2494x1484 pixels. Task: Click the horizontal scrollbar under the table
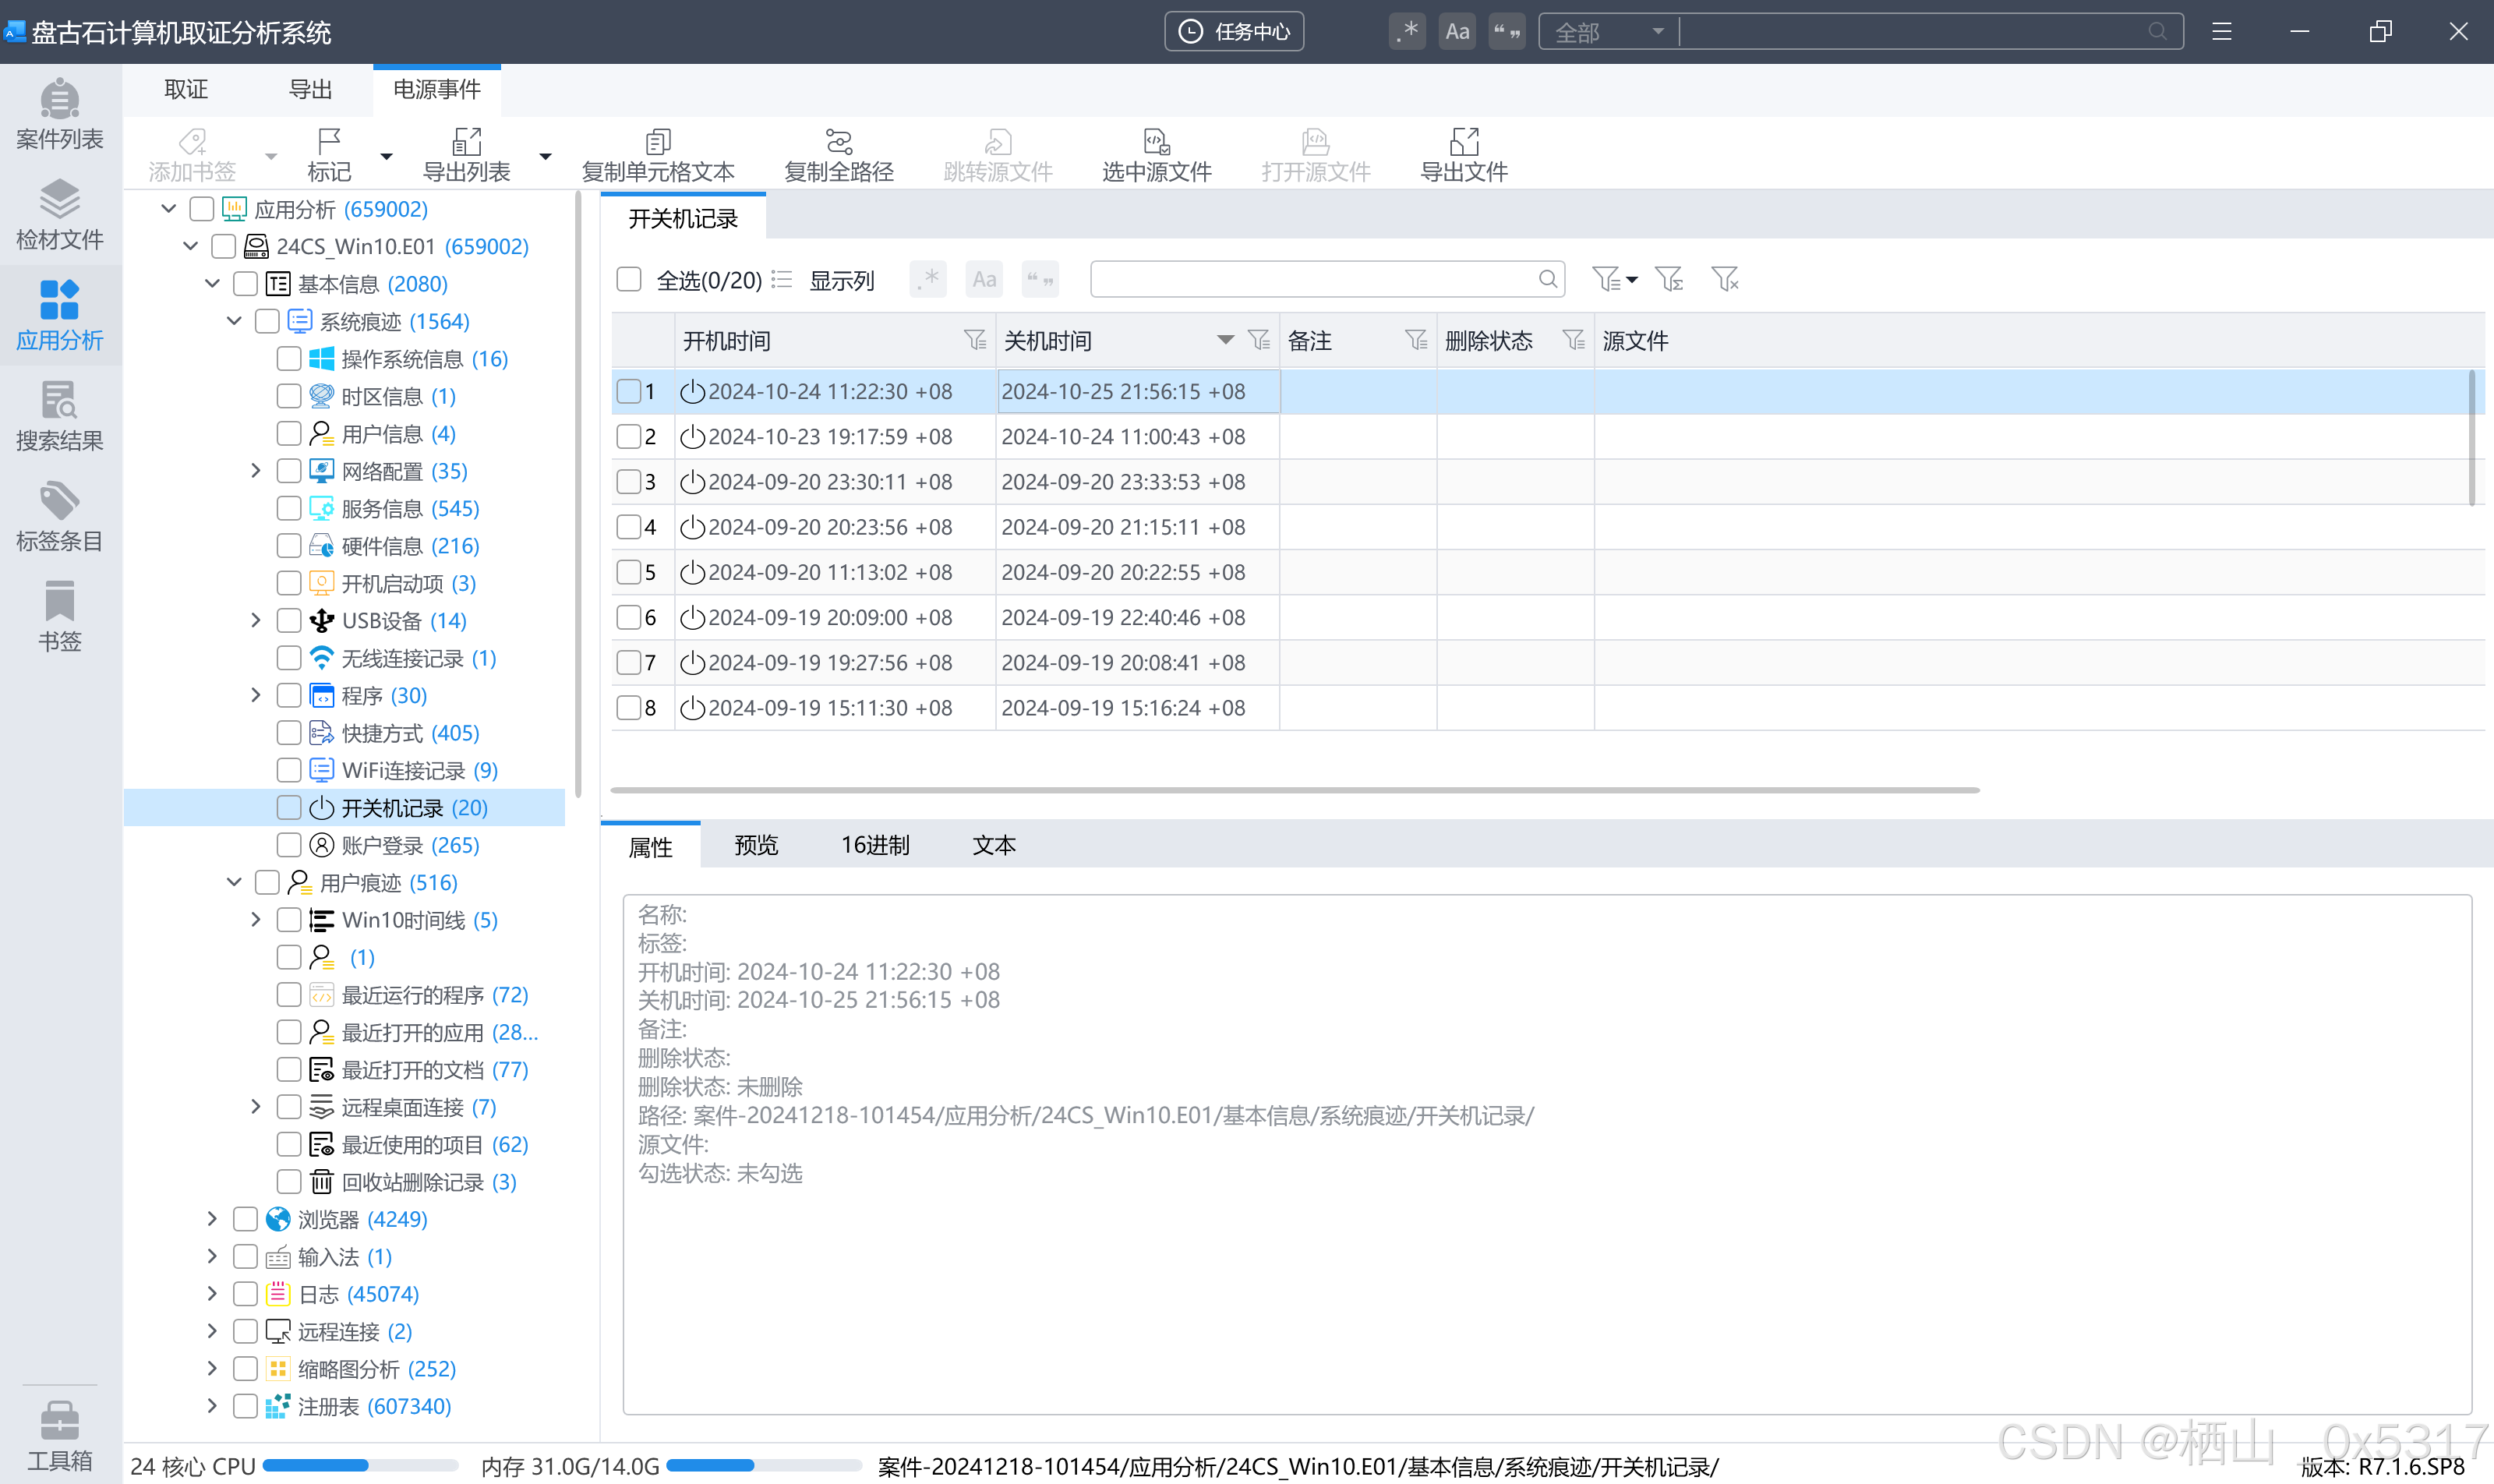point(1294,790)
